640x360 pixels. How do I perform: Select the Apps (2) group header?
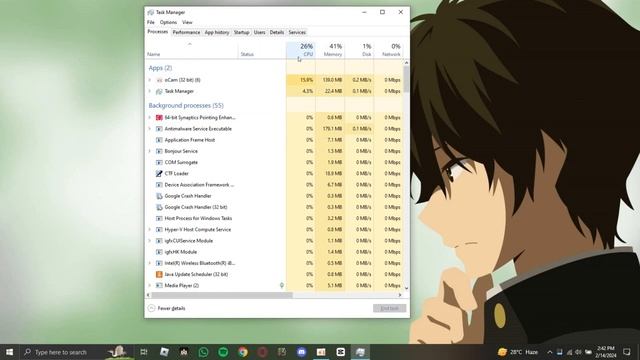[160, 68]
